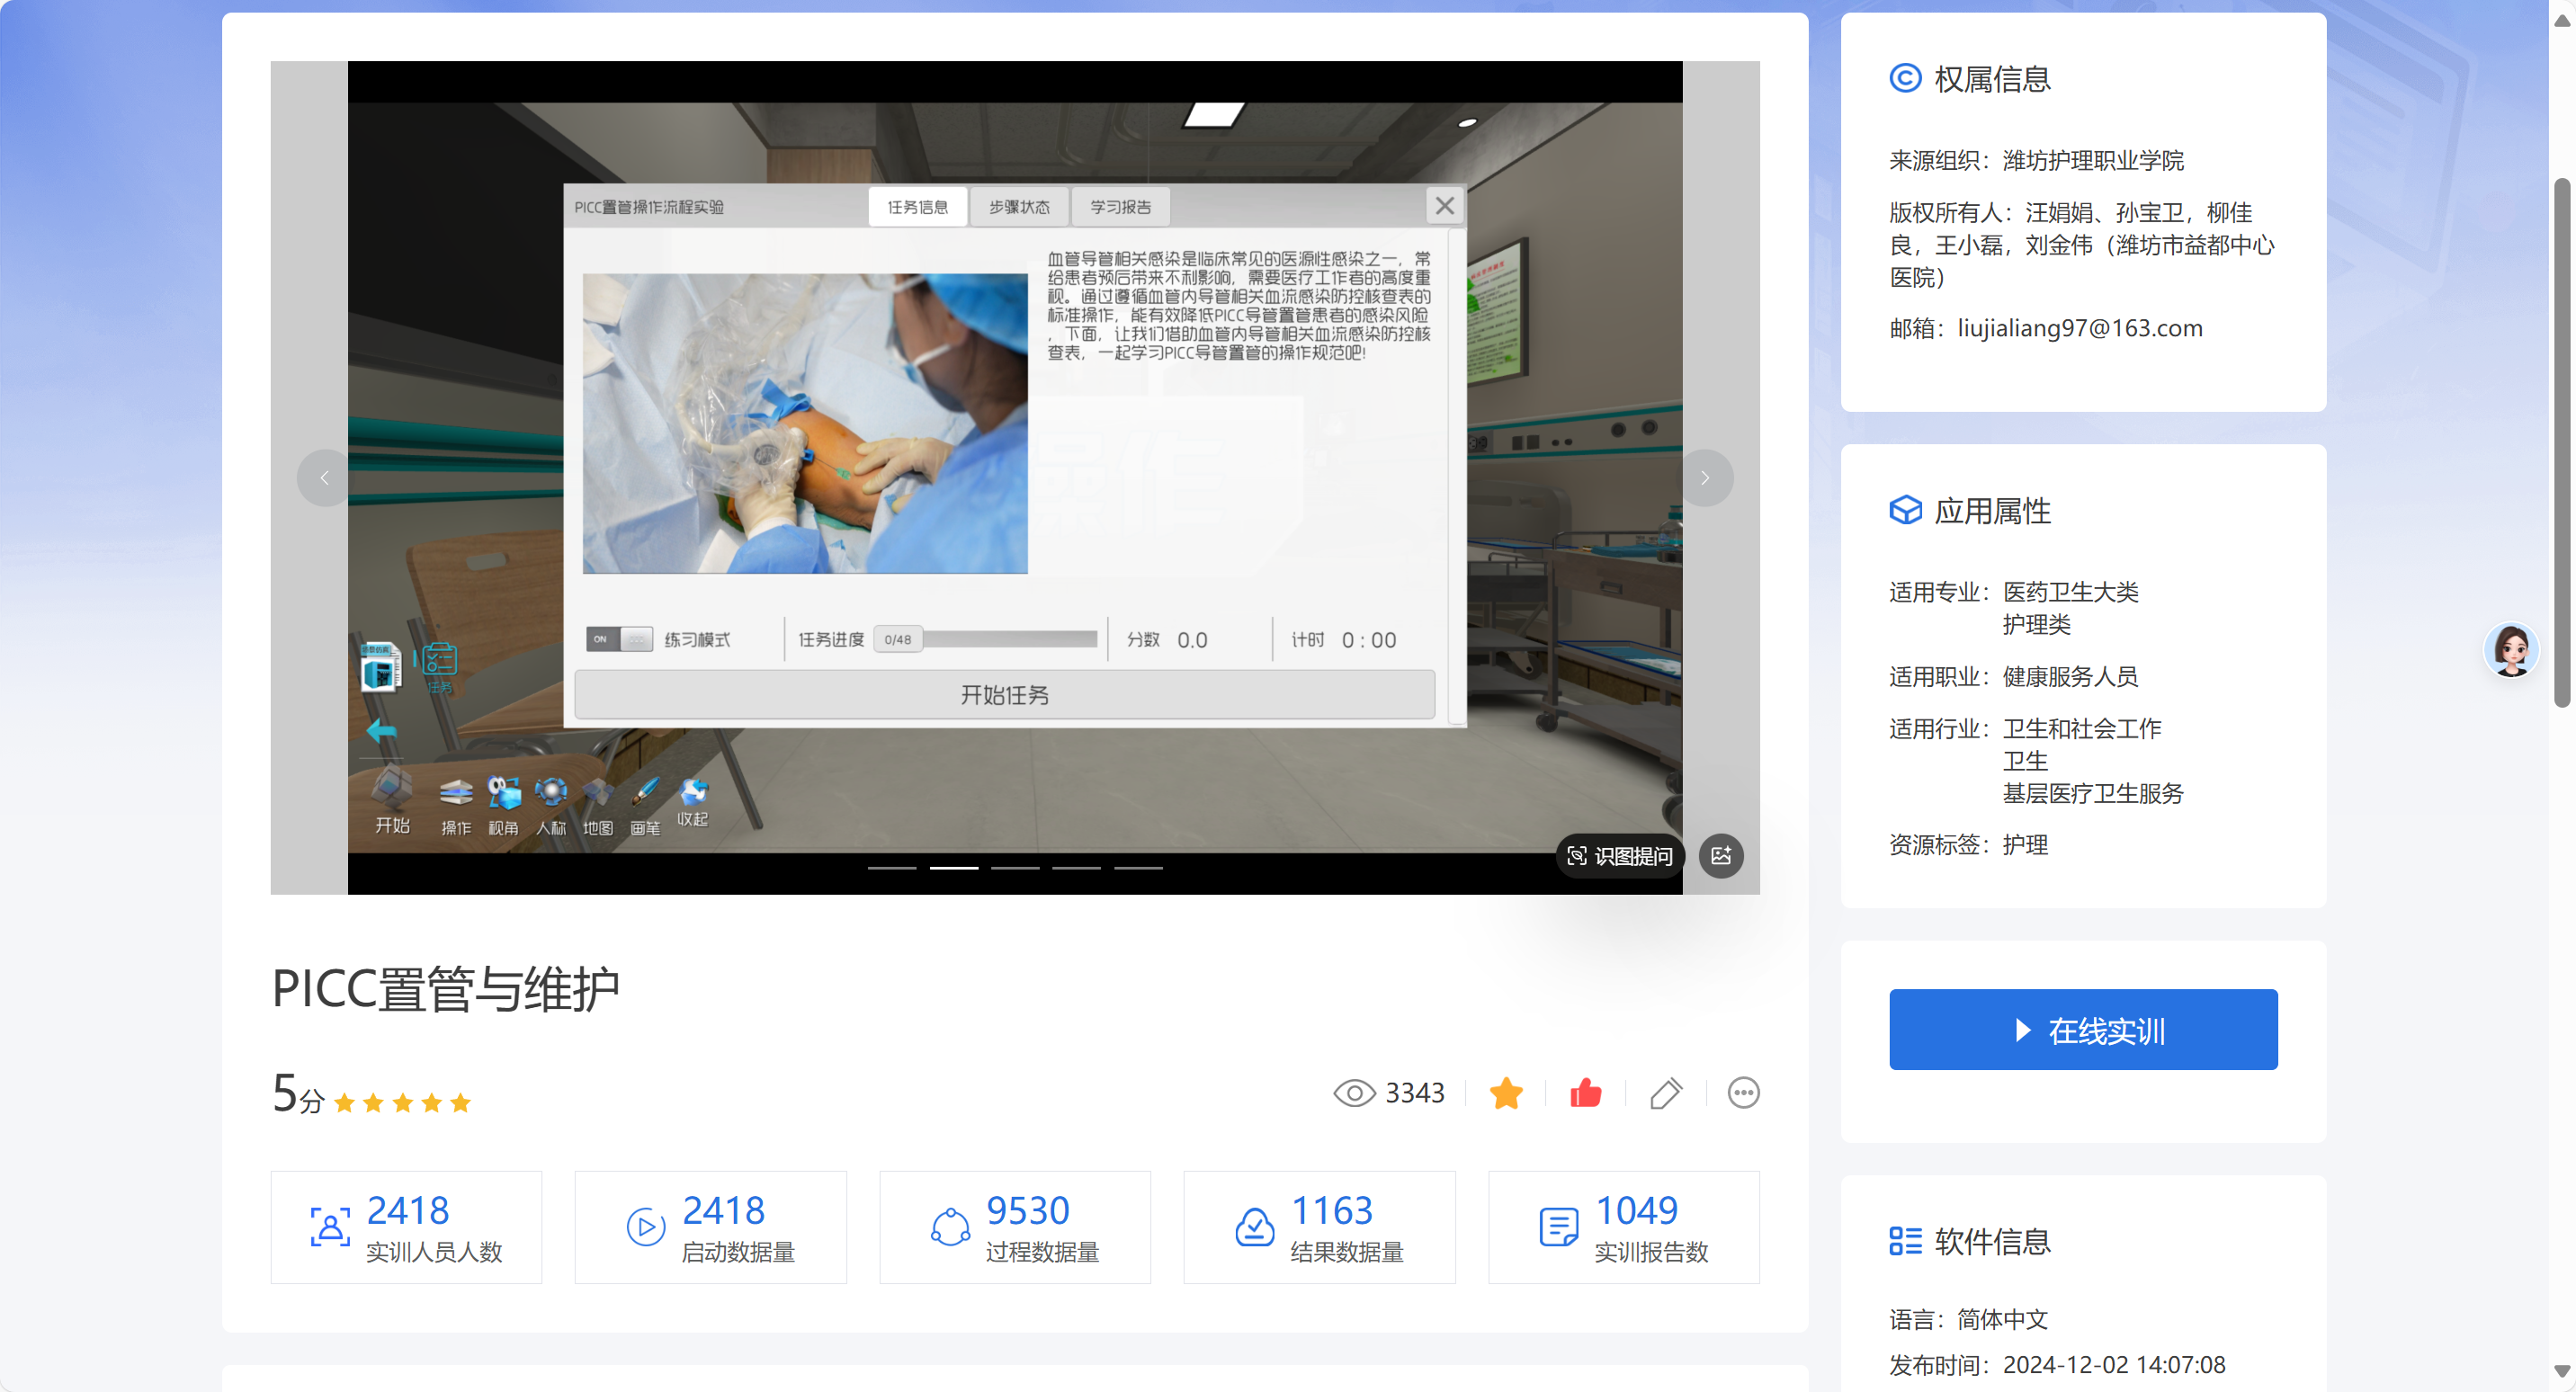Open the more options ellipsis icon
2576x1392 pixels.
(1743, 1093)
